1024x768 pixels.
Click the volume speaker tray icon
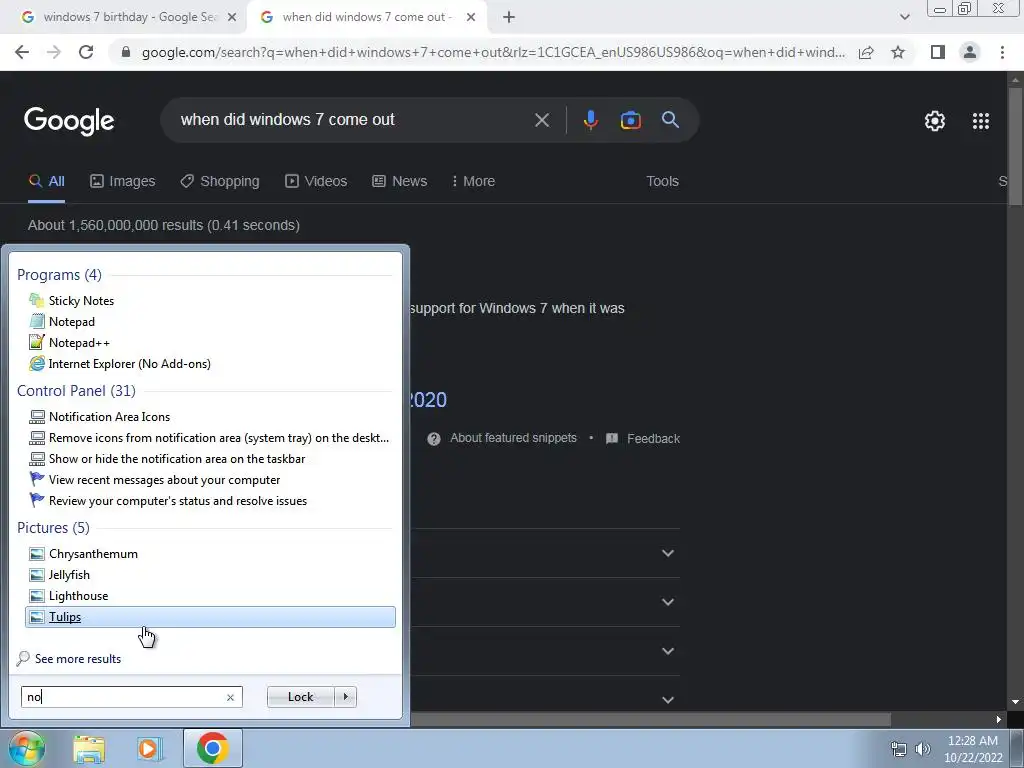(x=923, y=749)
